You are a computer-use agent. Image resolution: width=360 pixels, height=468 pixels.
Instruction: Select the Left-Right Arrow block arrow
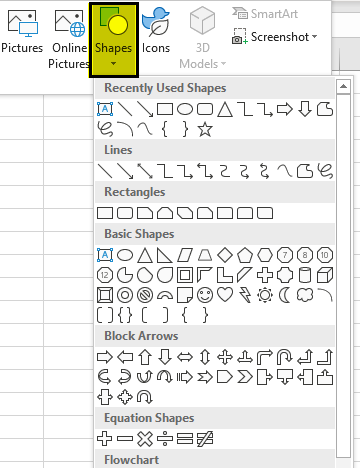click(185, 357)
